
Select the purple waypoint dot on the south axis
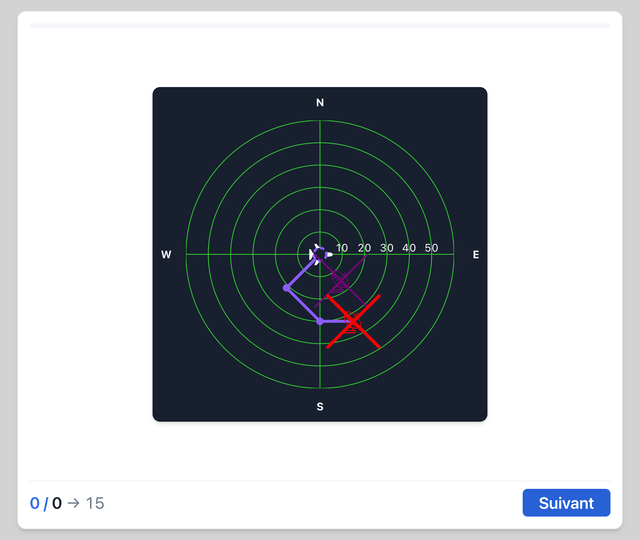[x=320, y=322]
